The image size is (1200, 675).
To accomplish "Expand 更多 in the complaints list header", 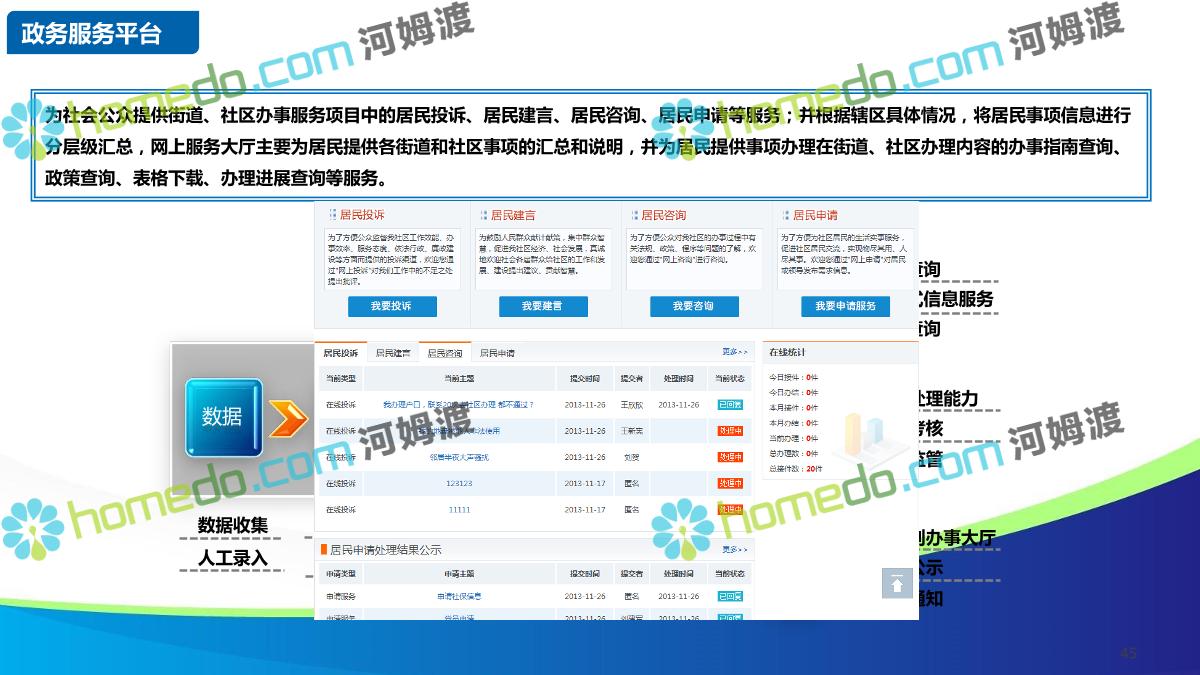I will [x=734, y=352].
